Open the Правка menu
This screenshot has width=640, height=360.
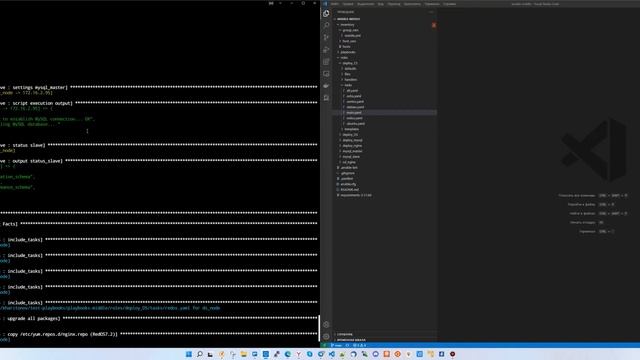[348, 4]
